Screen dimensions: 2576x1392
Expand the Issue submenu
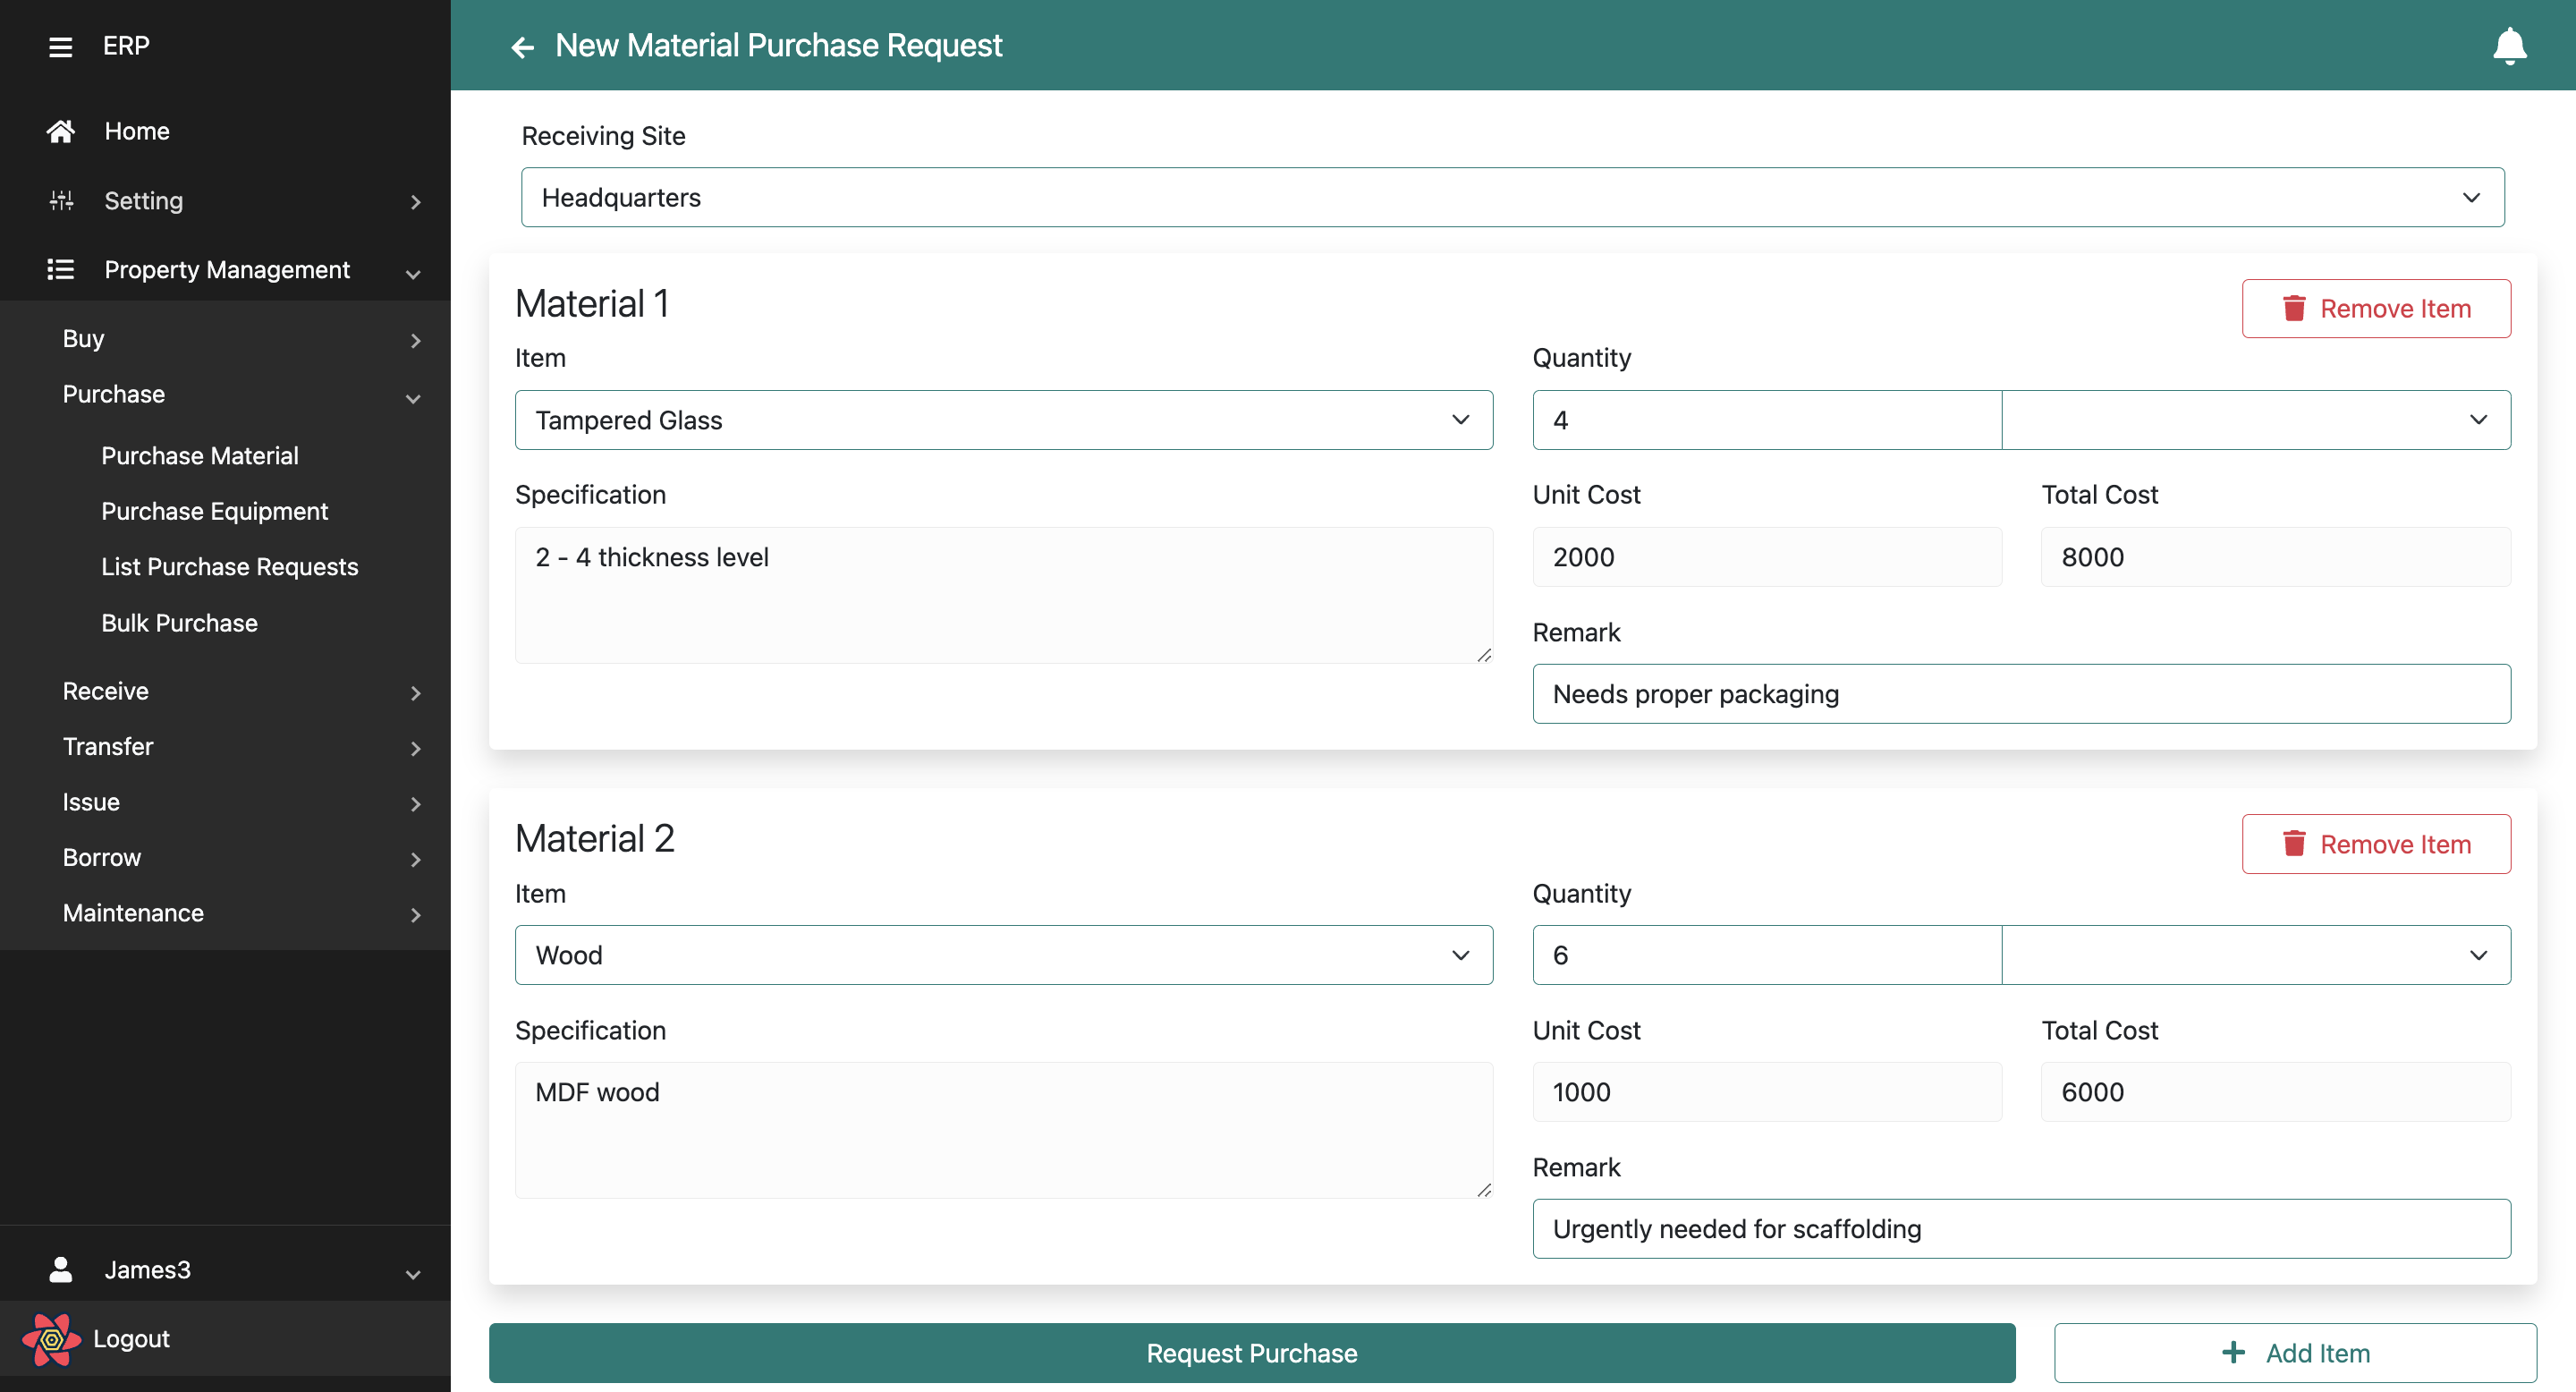[x=415, y=804]
